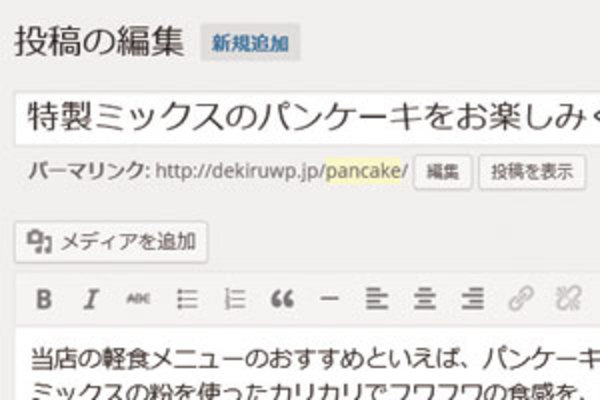Apply italic formatting with the I icon
Screen dimensions: 600x400
tap(91, 299)
